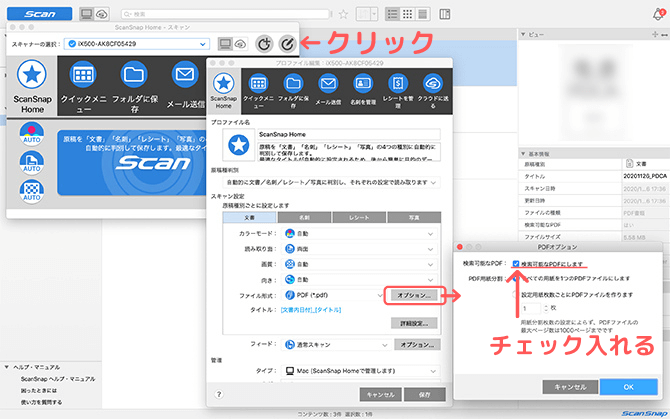The image size is (670, 419).
Task: Open ScanSnap ヘルプ・マニュアル item
Action: [58, 379]
